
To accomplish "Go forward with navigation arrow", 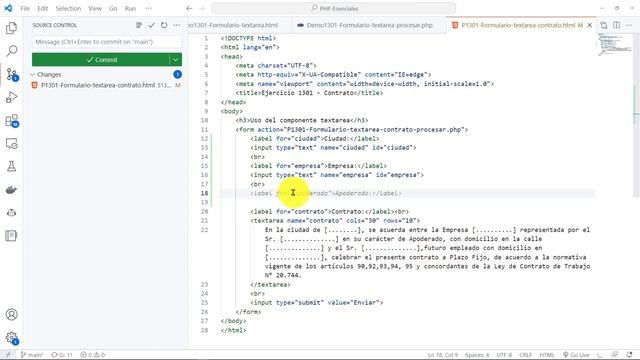I will pos(202,8).
